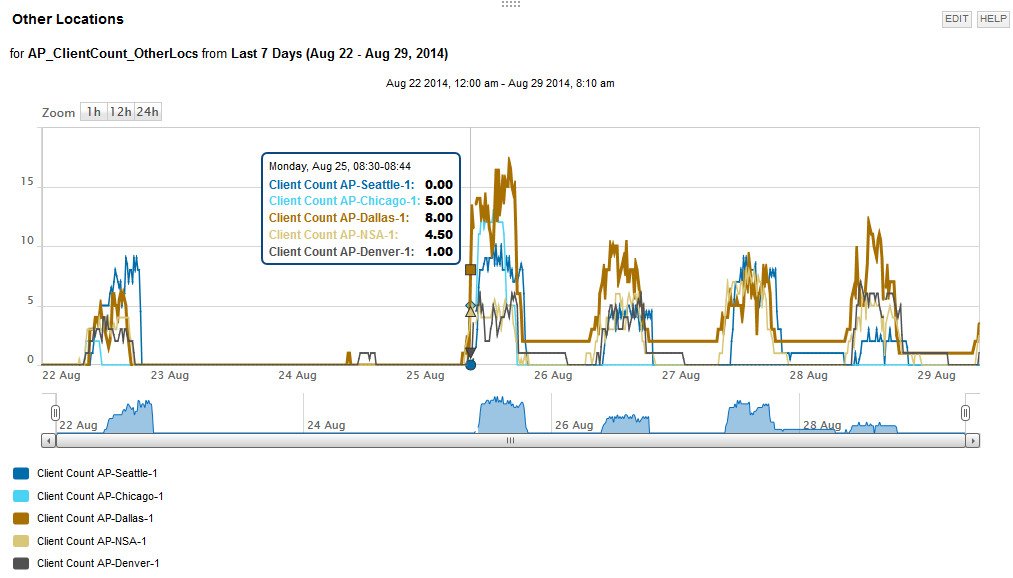Click the time range 'Aug 22 2014, 12:00 am' caption
1013x578 pixels.
pos(442,83)
